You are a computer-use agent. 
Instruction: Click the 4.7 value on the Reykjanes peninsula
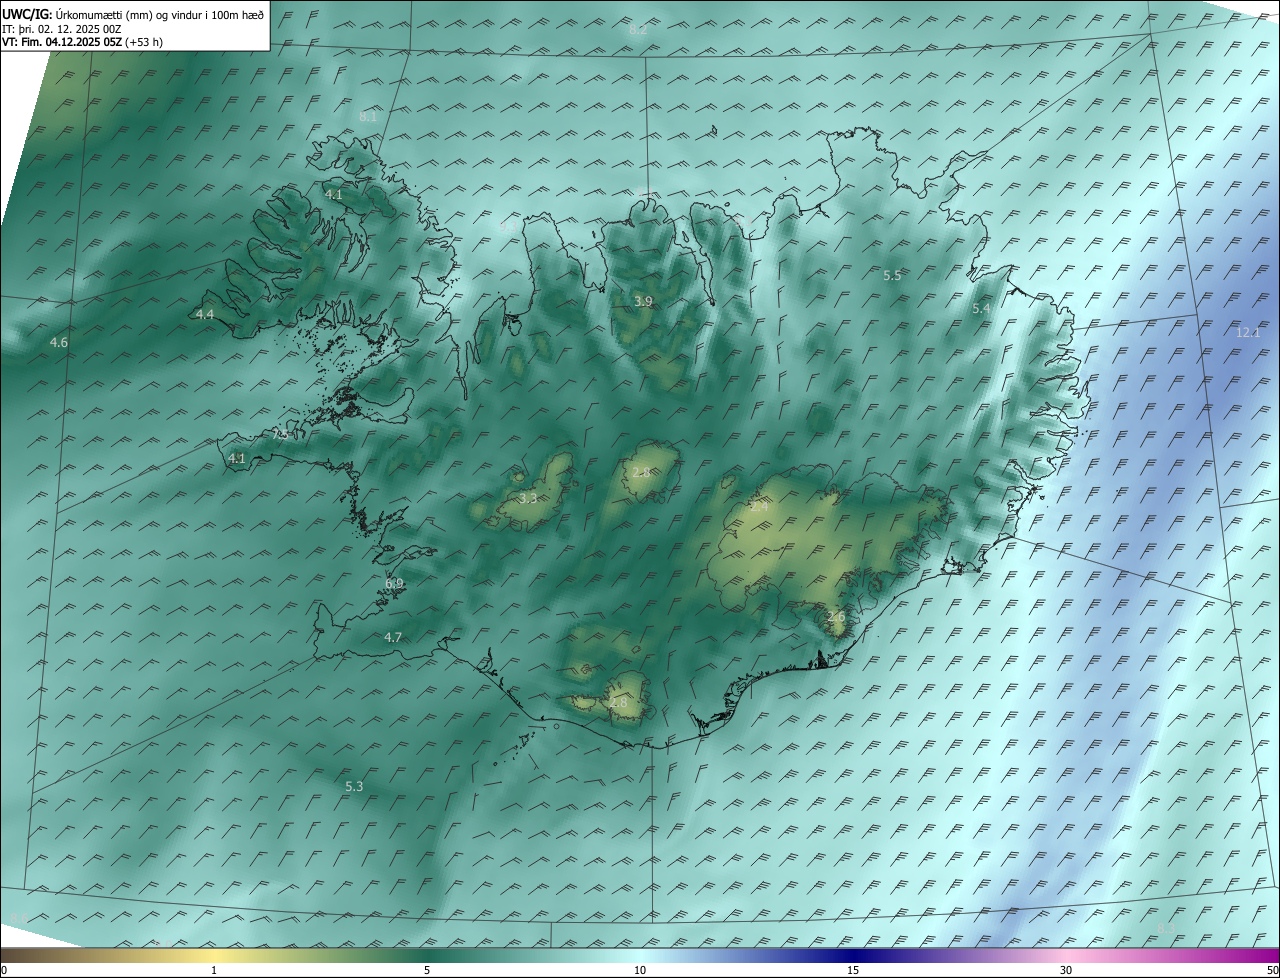click(393, 638)
